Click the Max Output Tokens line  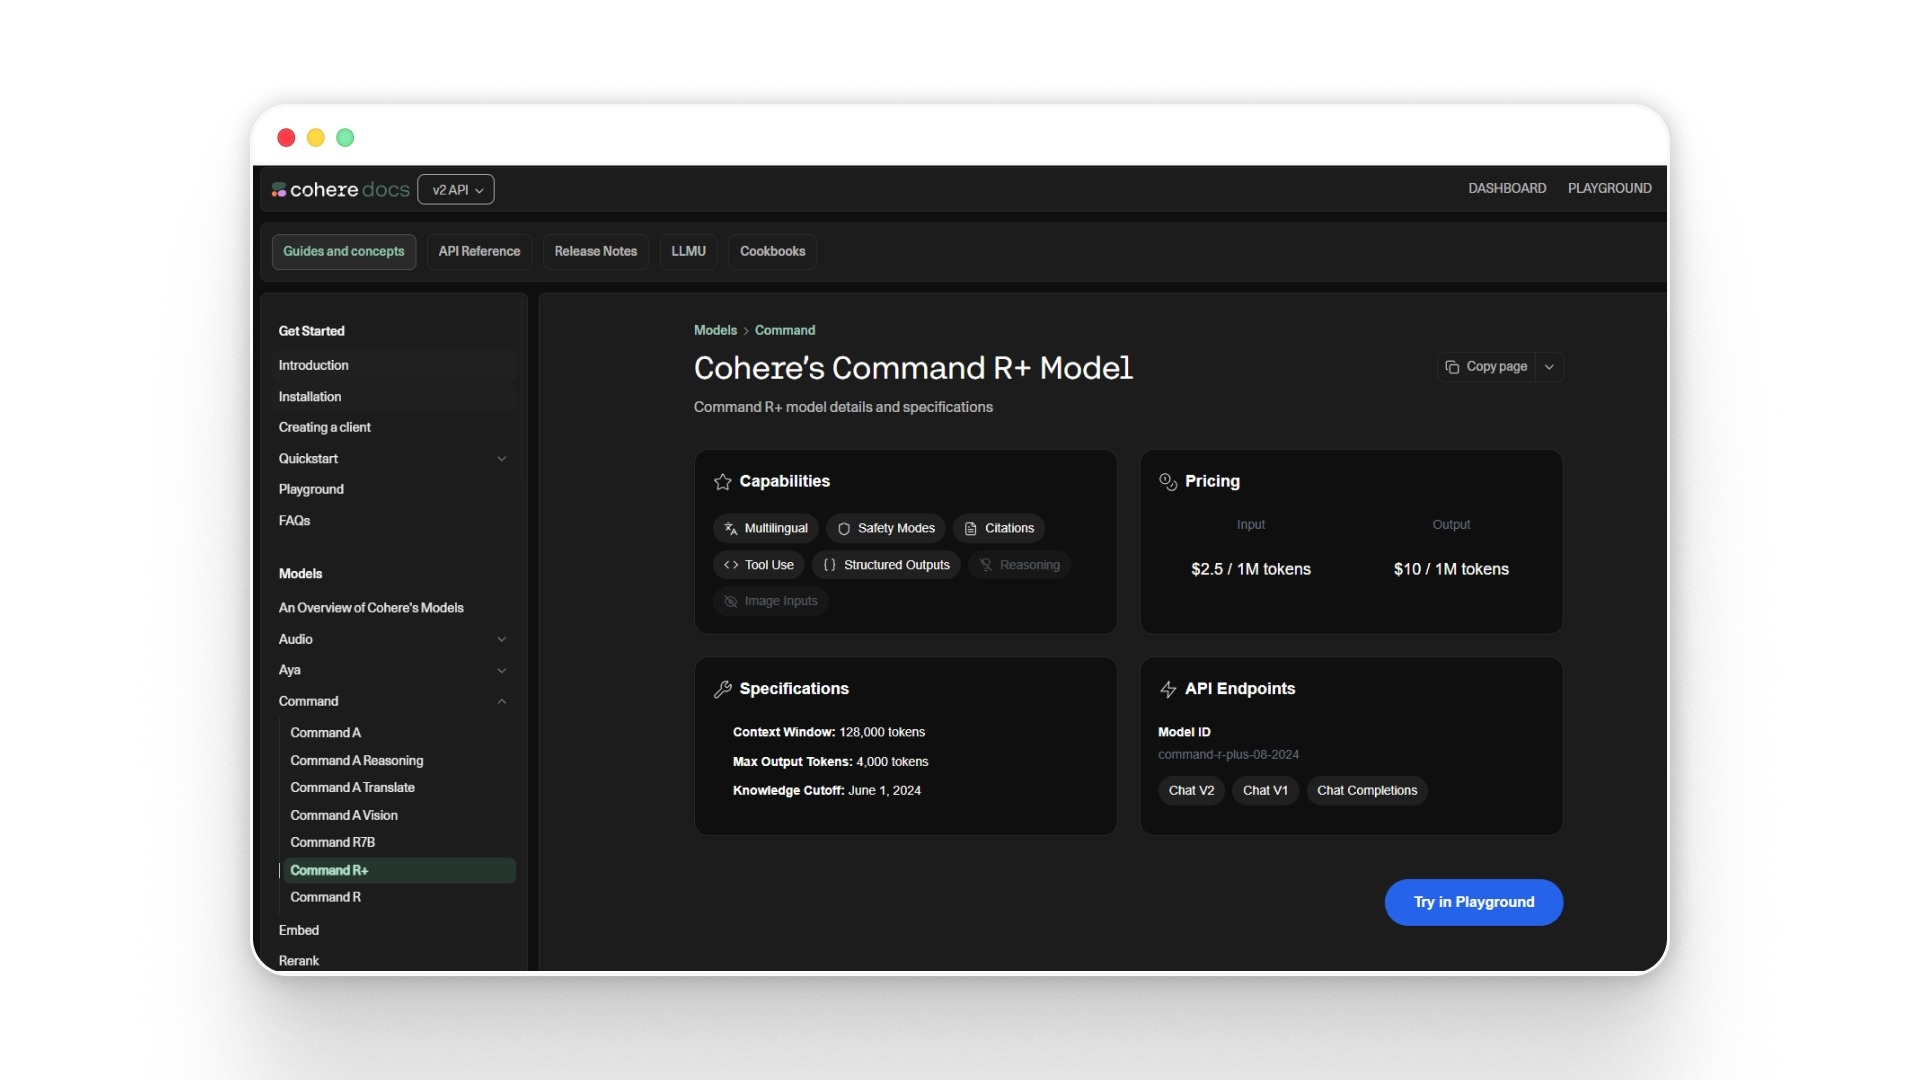coord(830,762)
